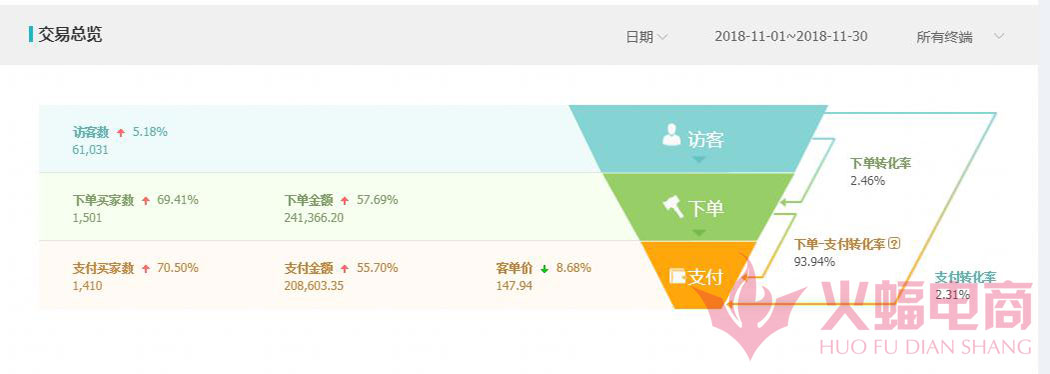
Task: Open the 2018-11-01~2018-11-30 date range picker
Action: tap(791, 36)
